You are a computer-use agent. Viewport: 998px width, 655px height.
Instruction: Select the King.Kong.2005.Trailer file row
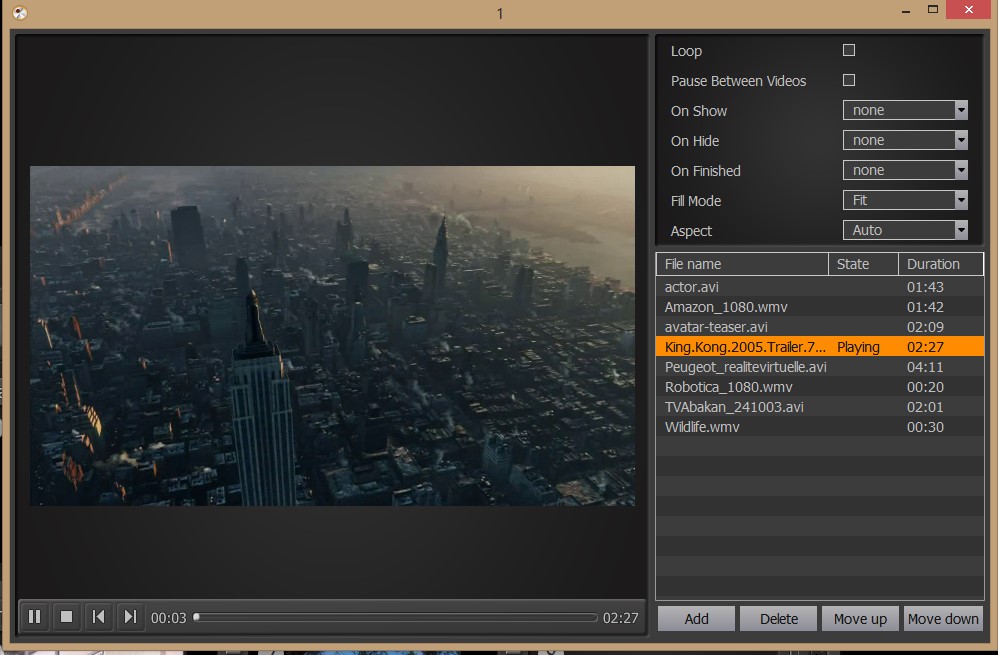(x=820, y=347)
